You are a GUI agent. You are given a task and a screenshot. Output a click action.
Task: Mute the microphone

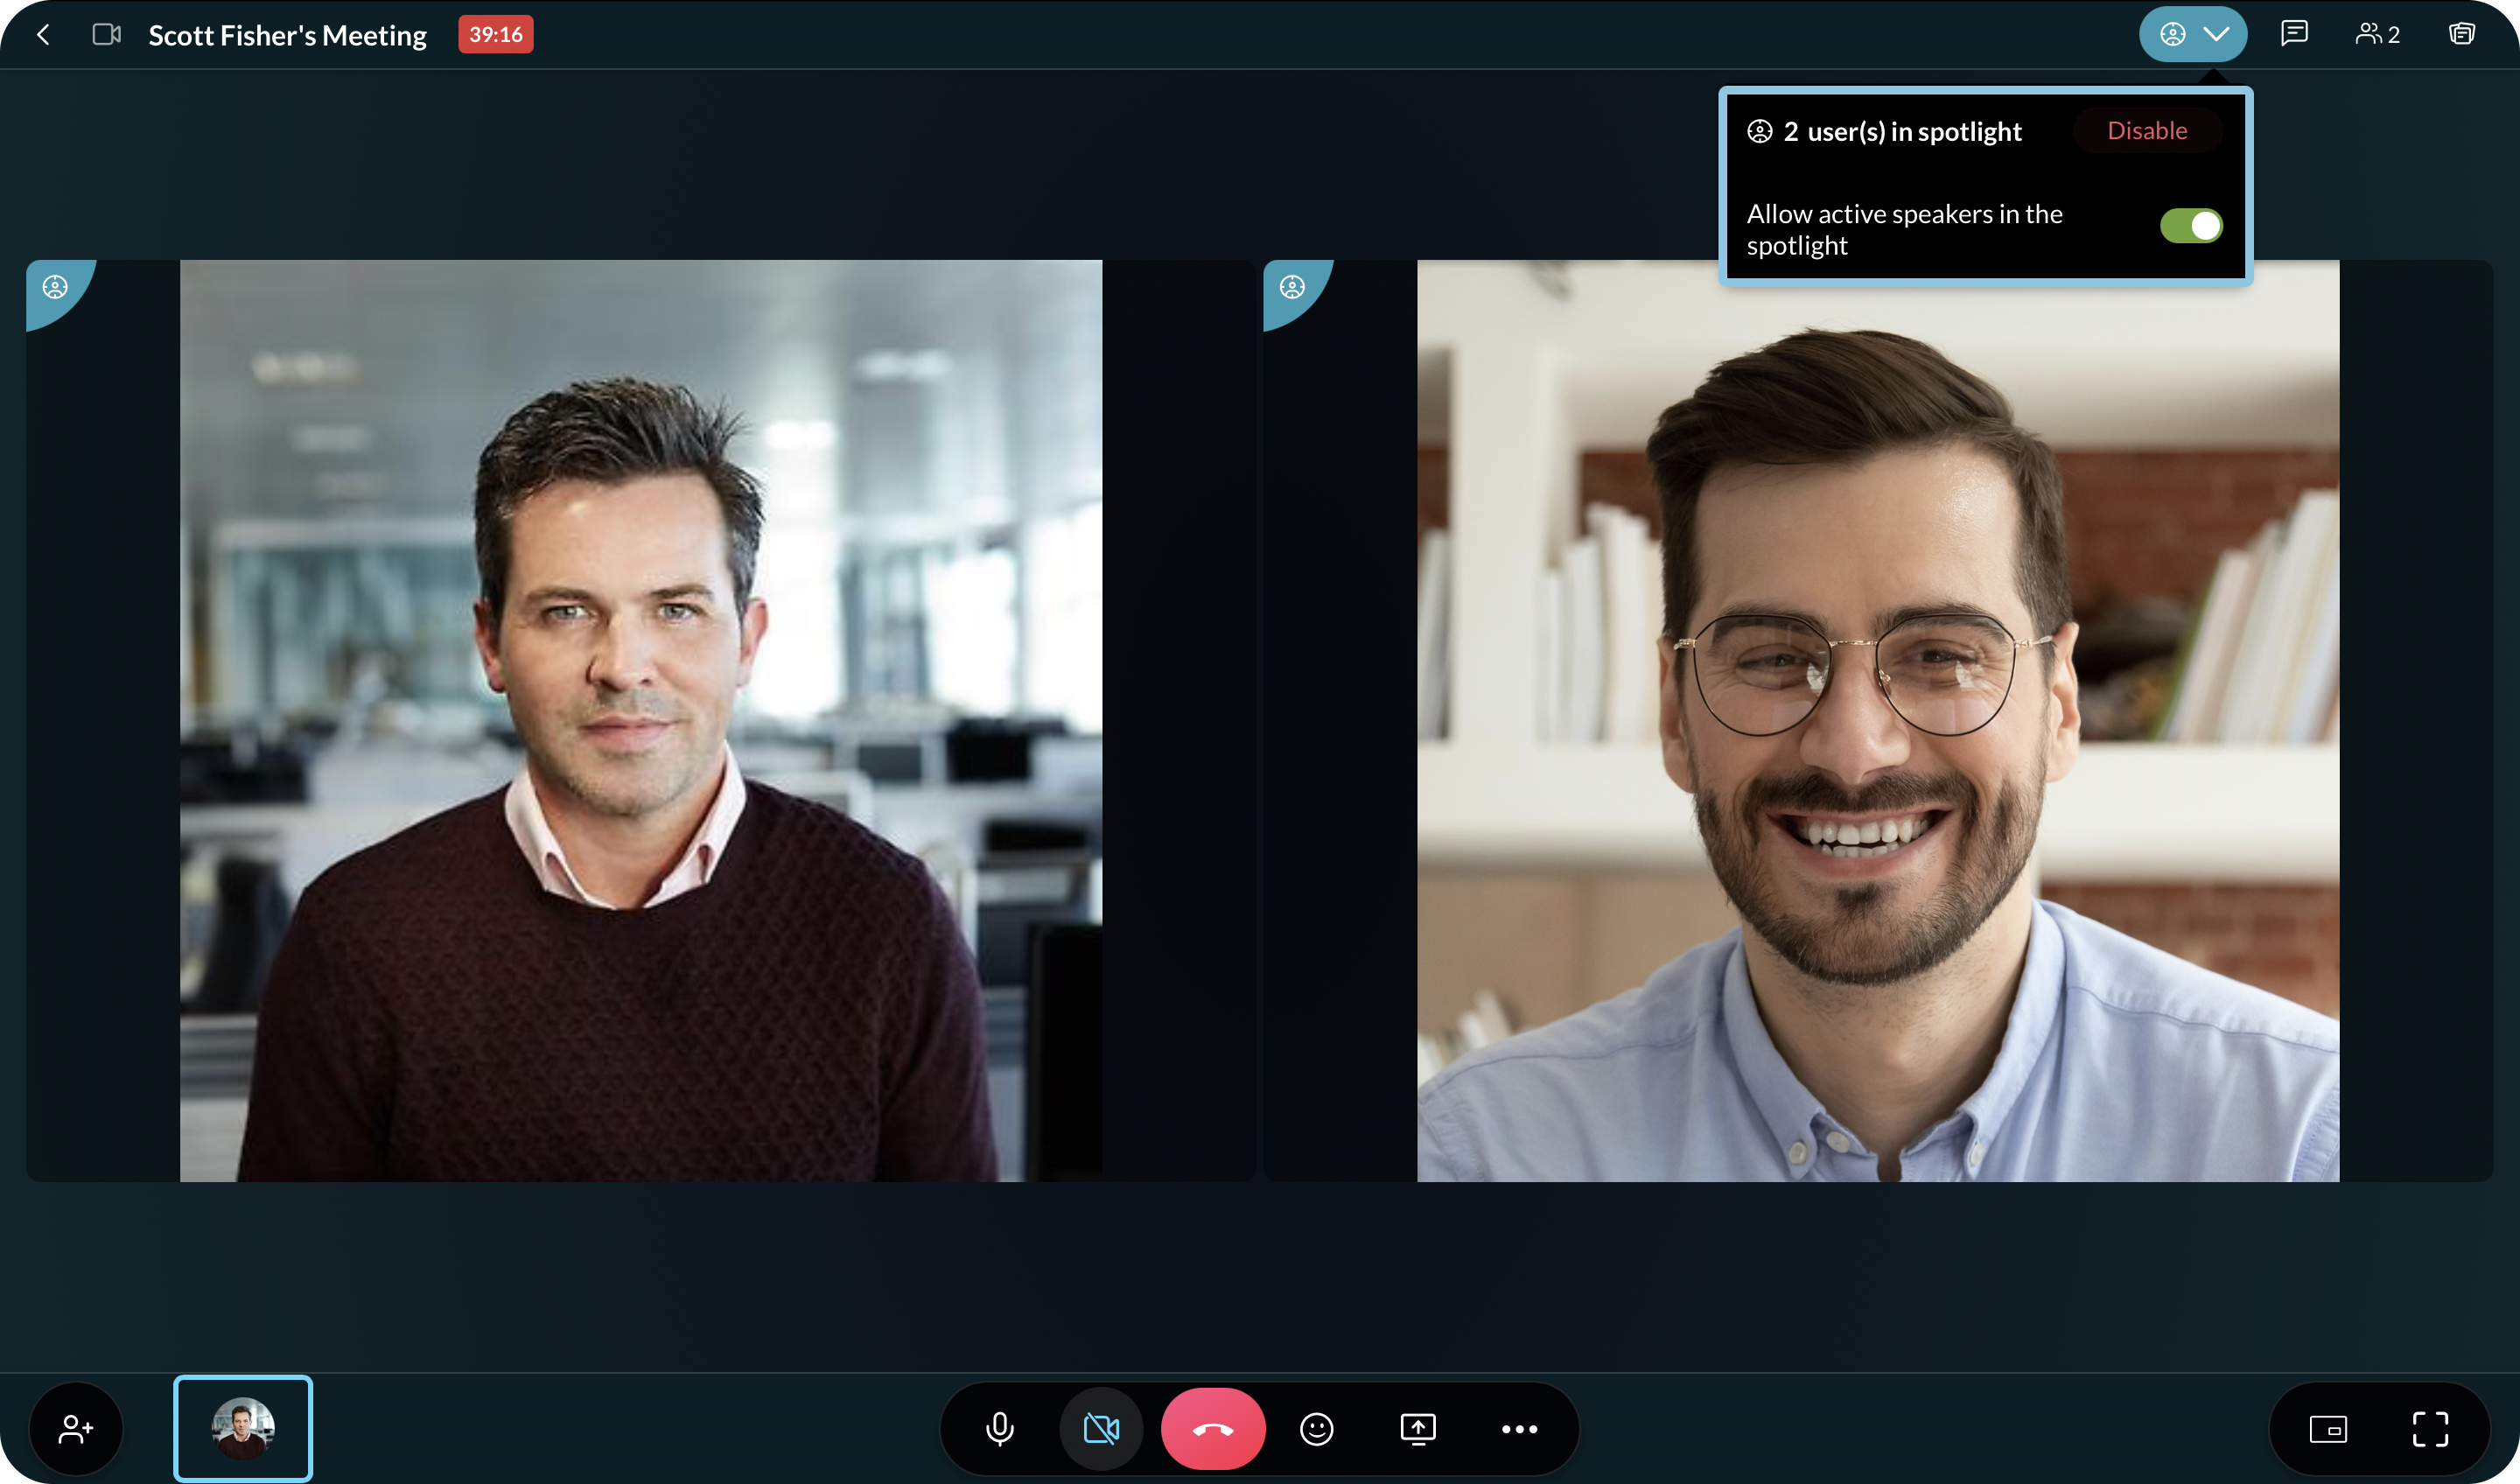pos(999,1429)
